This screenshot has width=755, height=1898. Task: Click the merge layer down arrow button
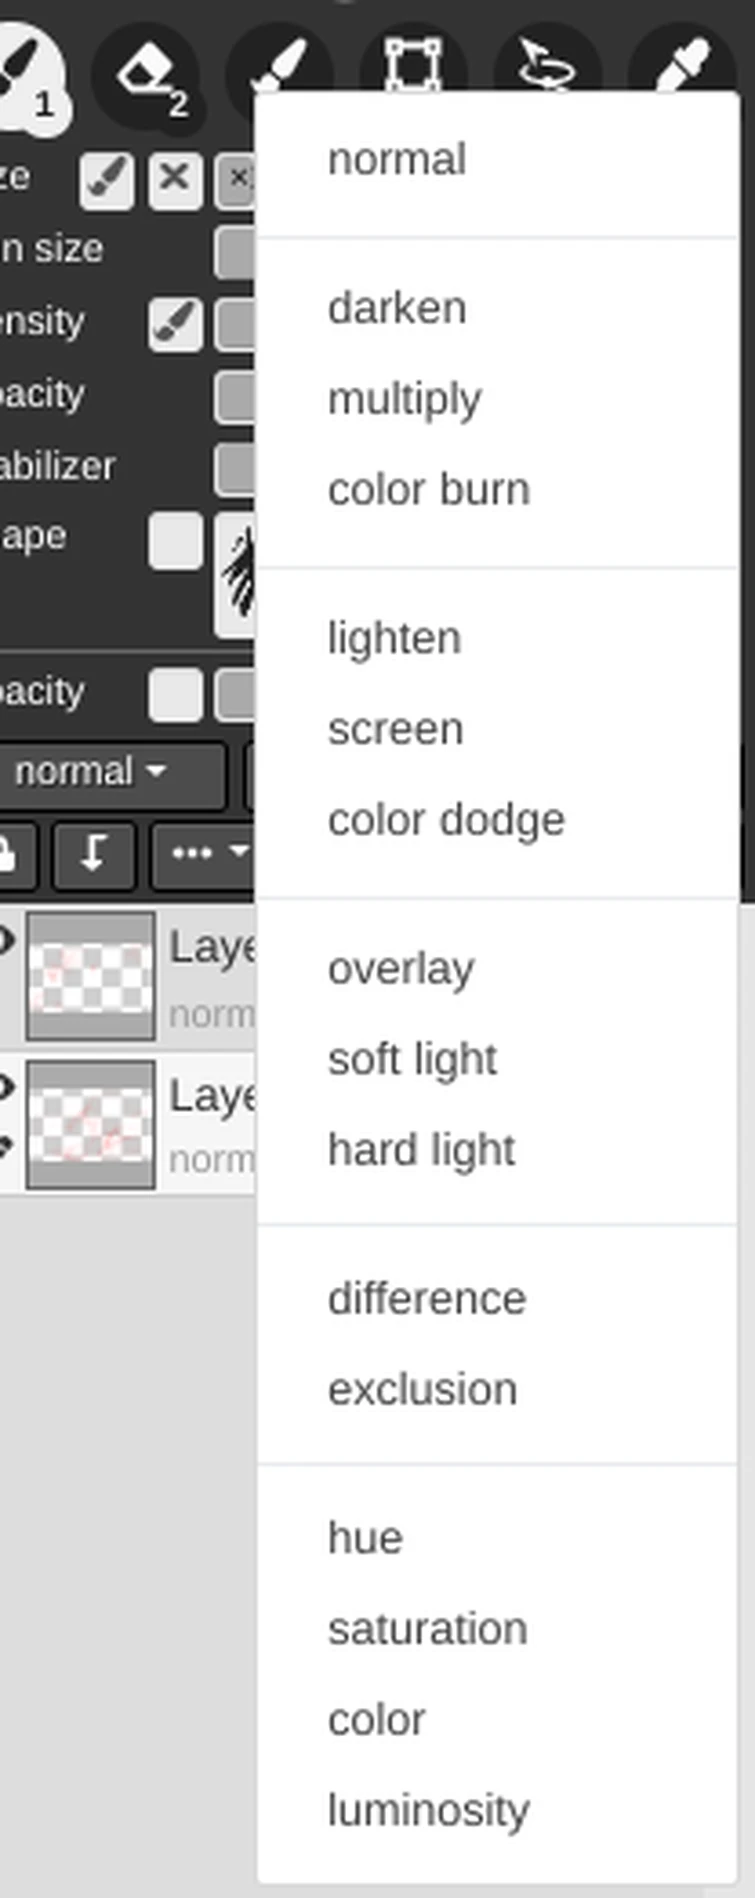[x=93, y=855]
